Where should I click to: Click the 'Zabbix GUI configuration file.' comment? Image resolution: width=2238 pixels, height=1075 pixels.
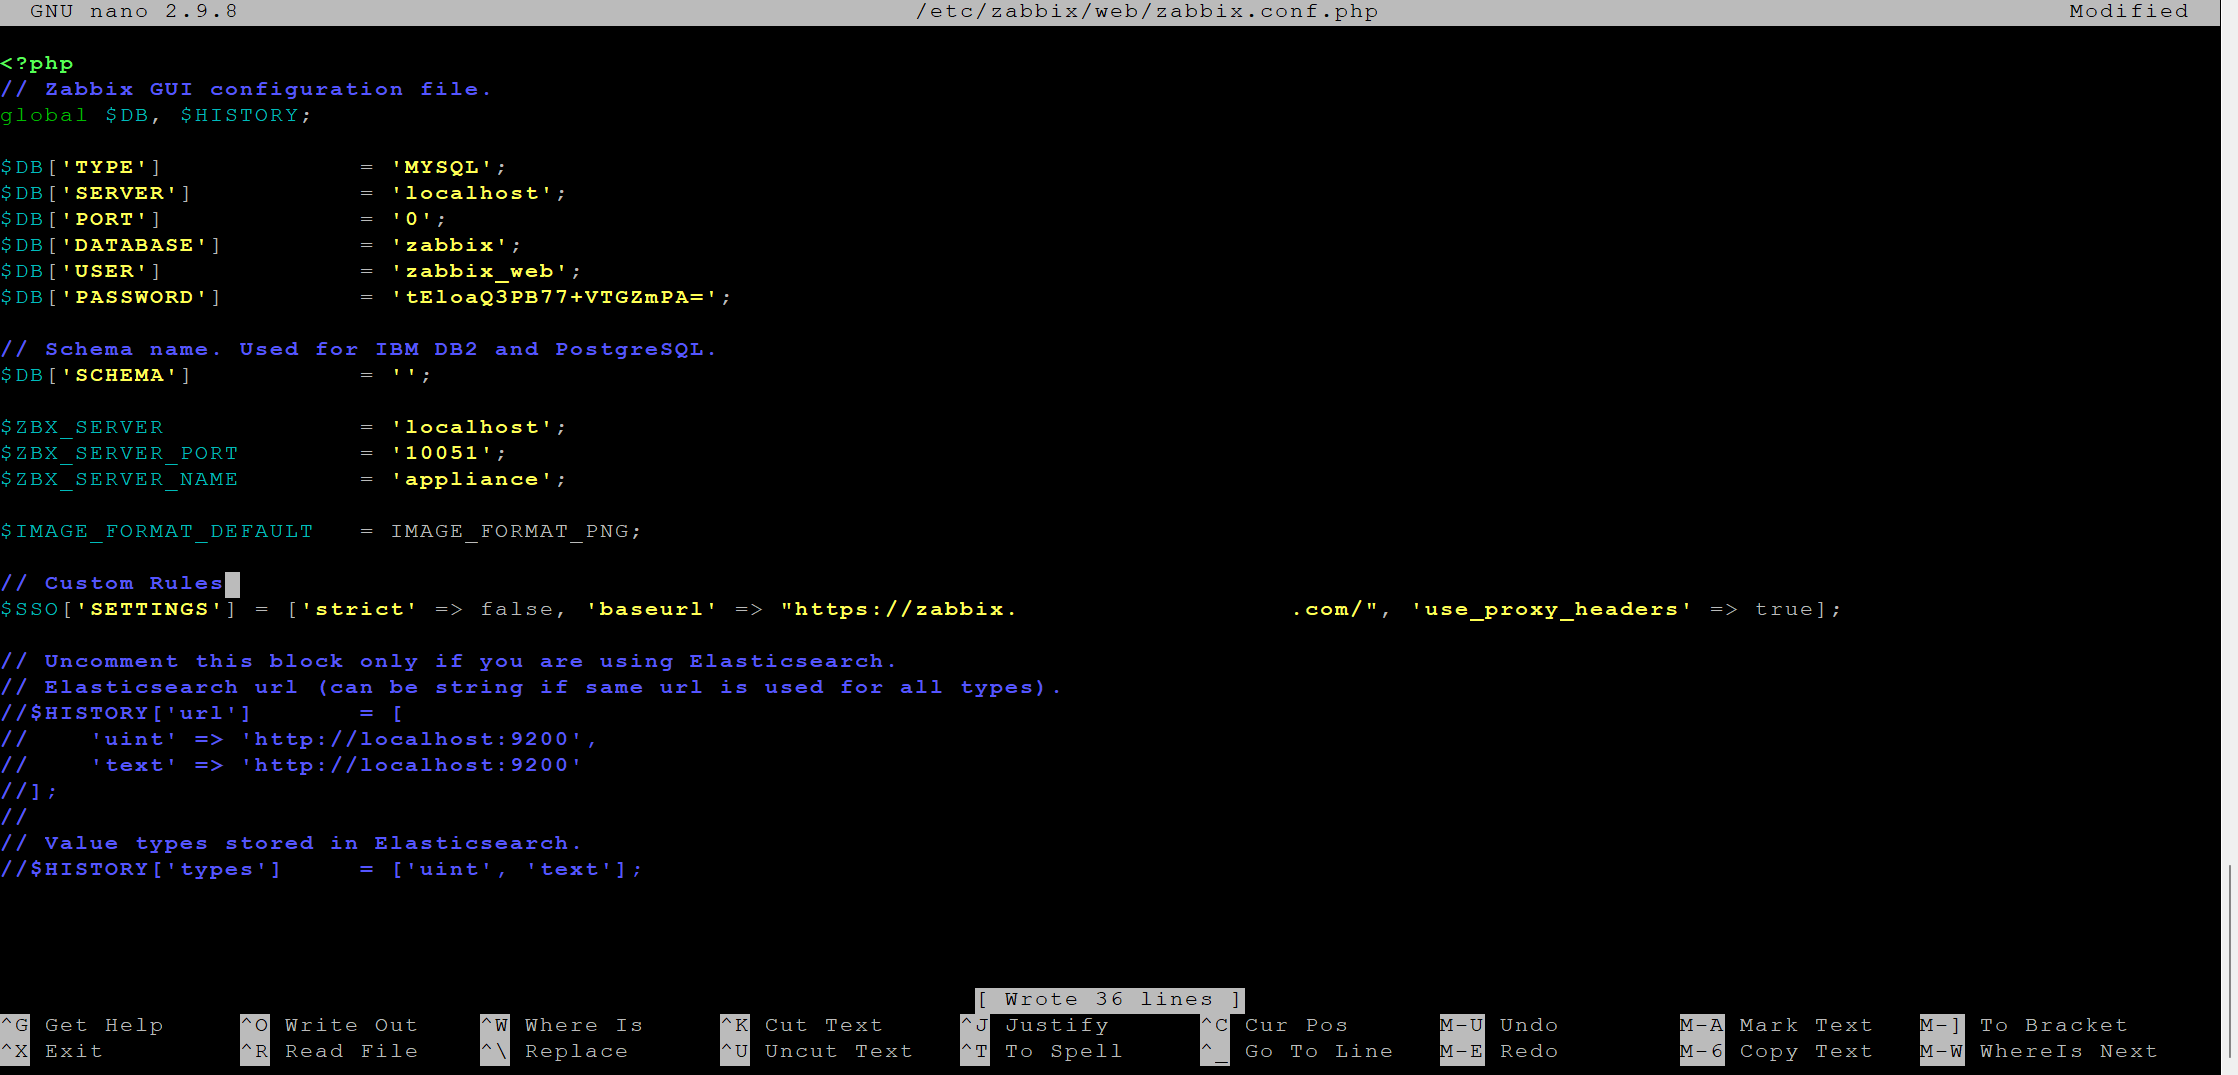(246, 89)
